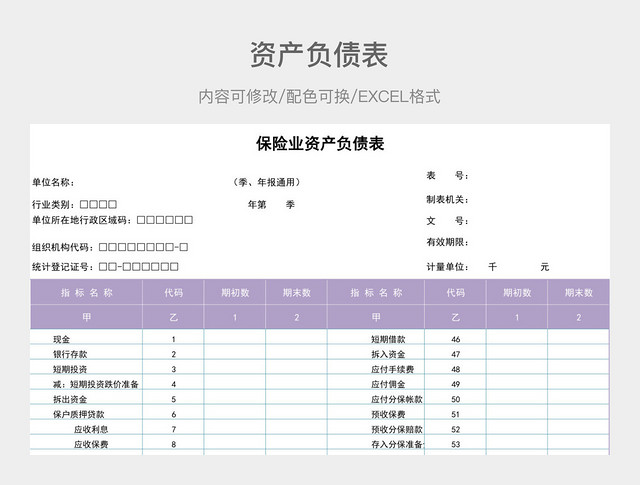This screenshot has width=640, height=485.
Task: Click the '组织机构代码:' label
Action: pos(65,247)
